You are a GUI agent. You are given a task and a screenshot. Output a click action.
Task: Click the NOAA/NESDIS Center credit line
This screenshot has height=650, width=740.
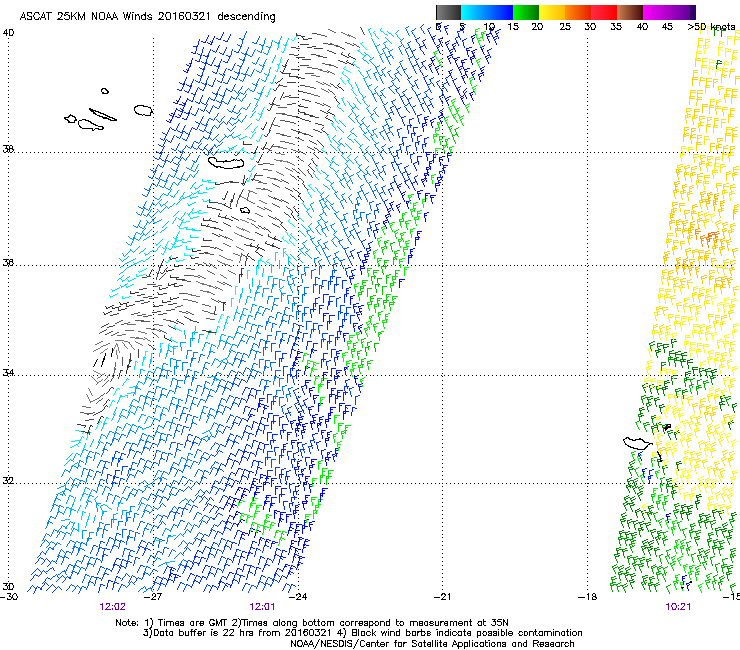pos(432,644)
